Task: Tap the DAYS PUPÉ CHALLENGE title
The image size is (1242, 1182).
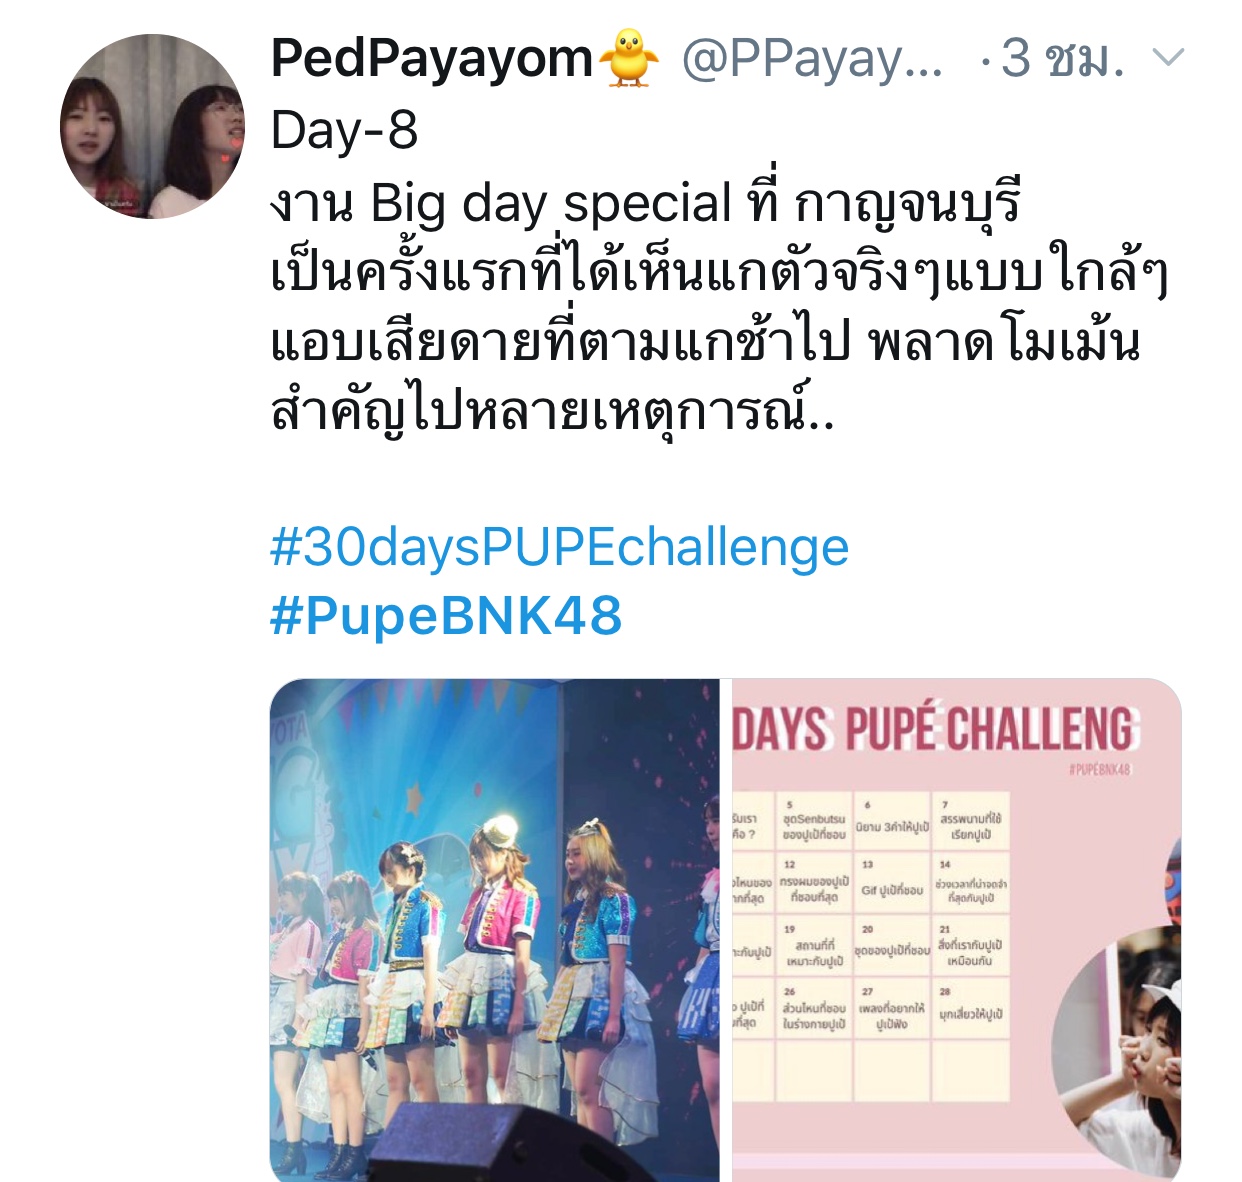Action: (x=935, y=729)
